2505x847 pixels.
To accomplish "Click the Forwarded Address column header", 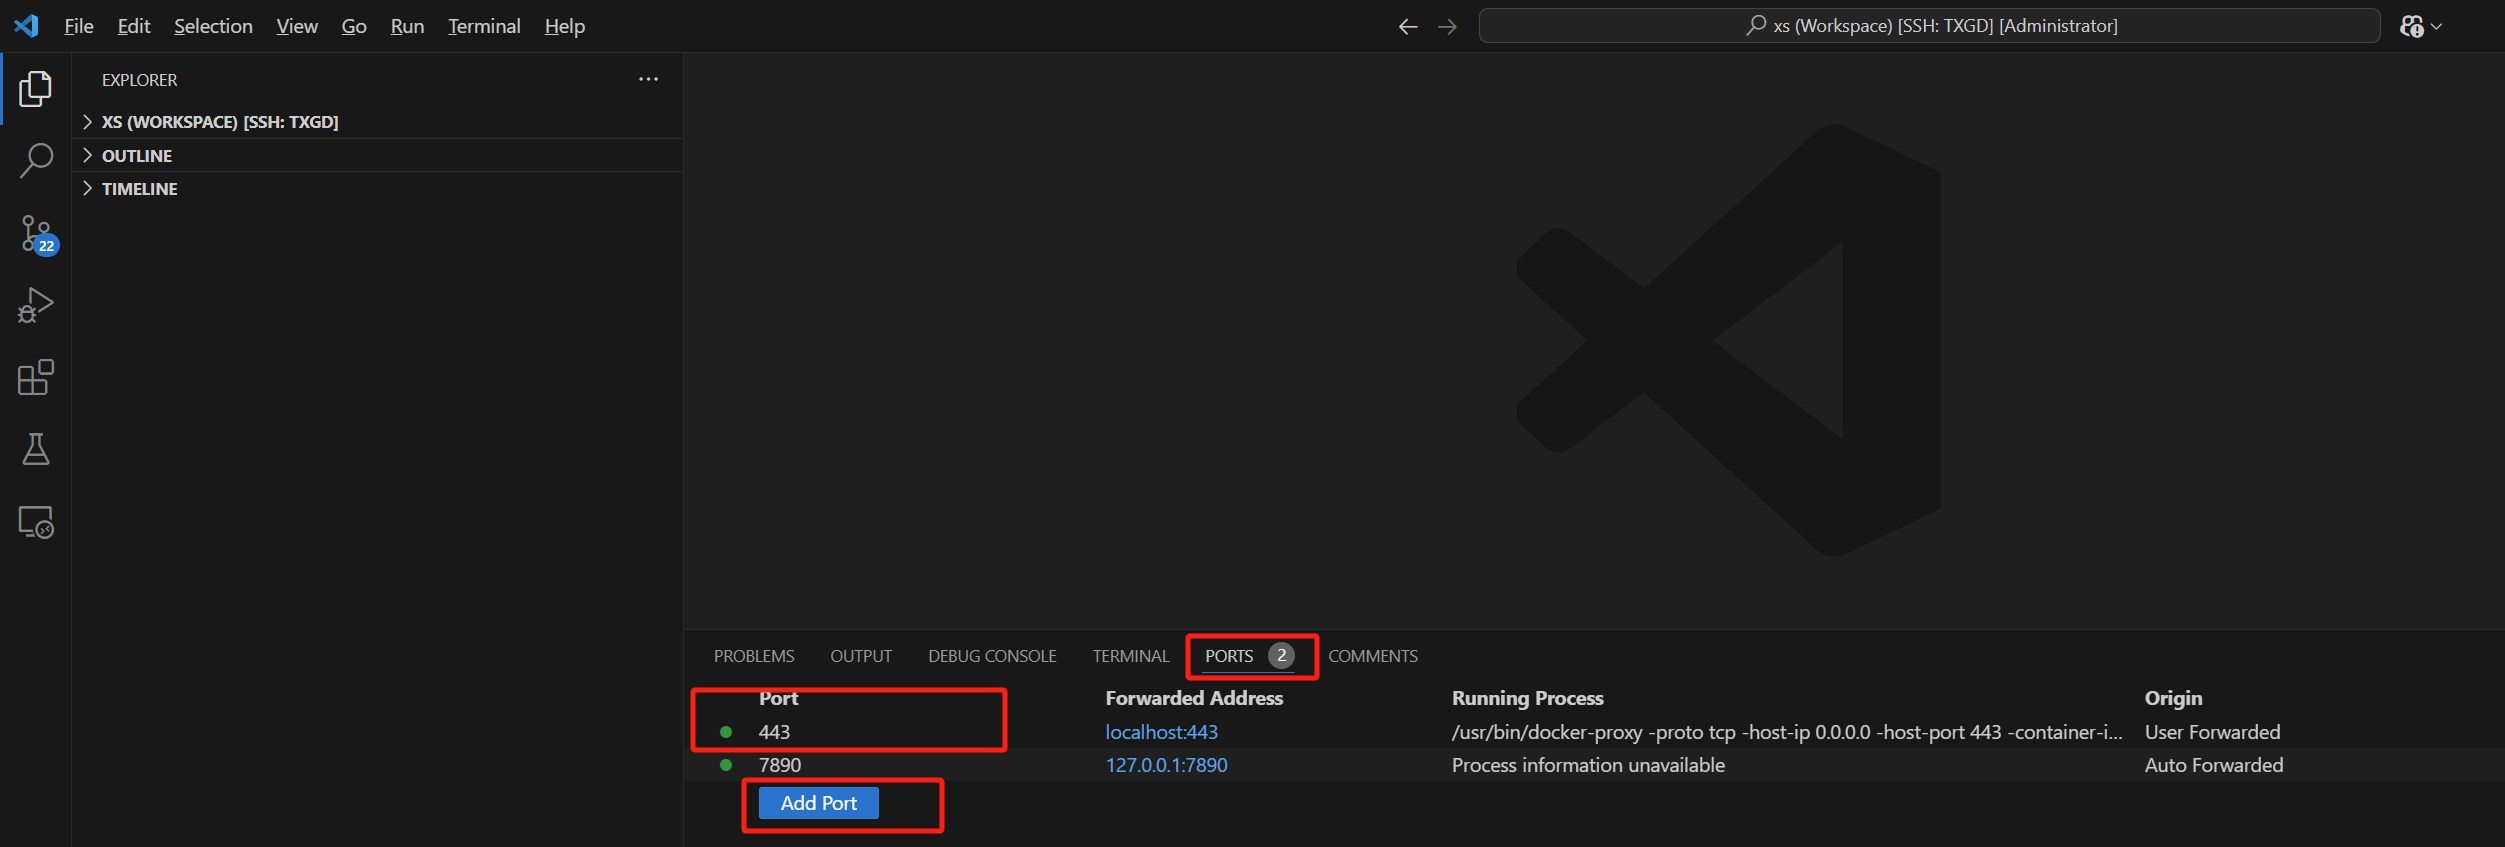I will pyautogui.click(x=1194, y=698).
